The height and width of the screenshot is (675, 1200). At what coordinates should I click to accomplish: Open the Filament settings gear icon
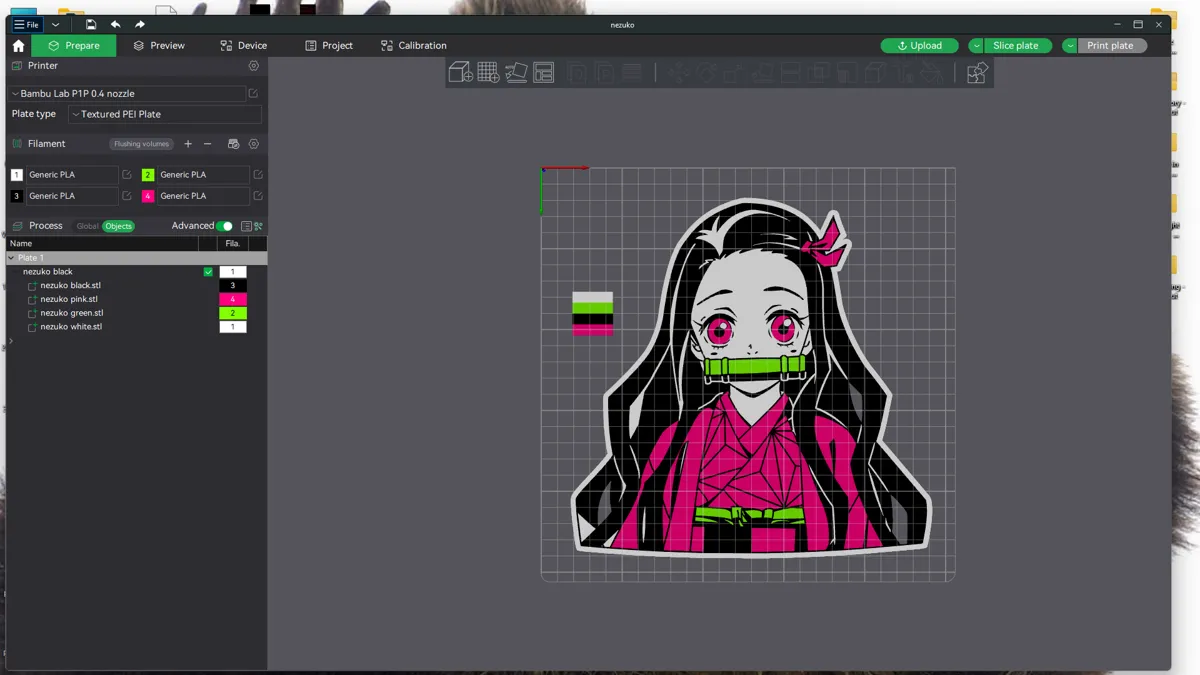(x=254, y=144)
